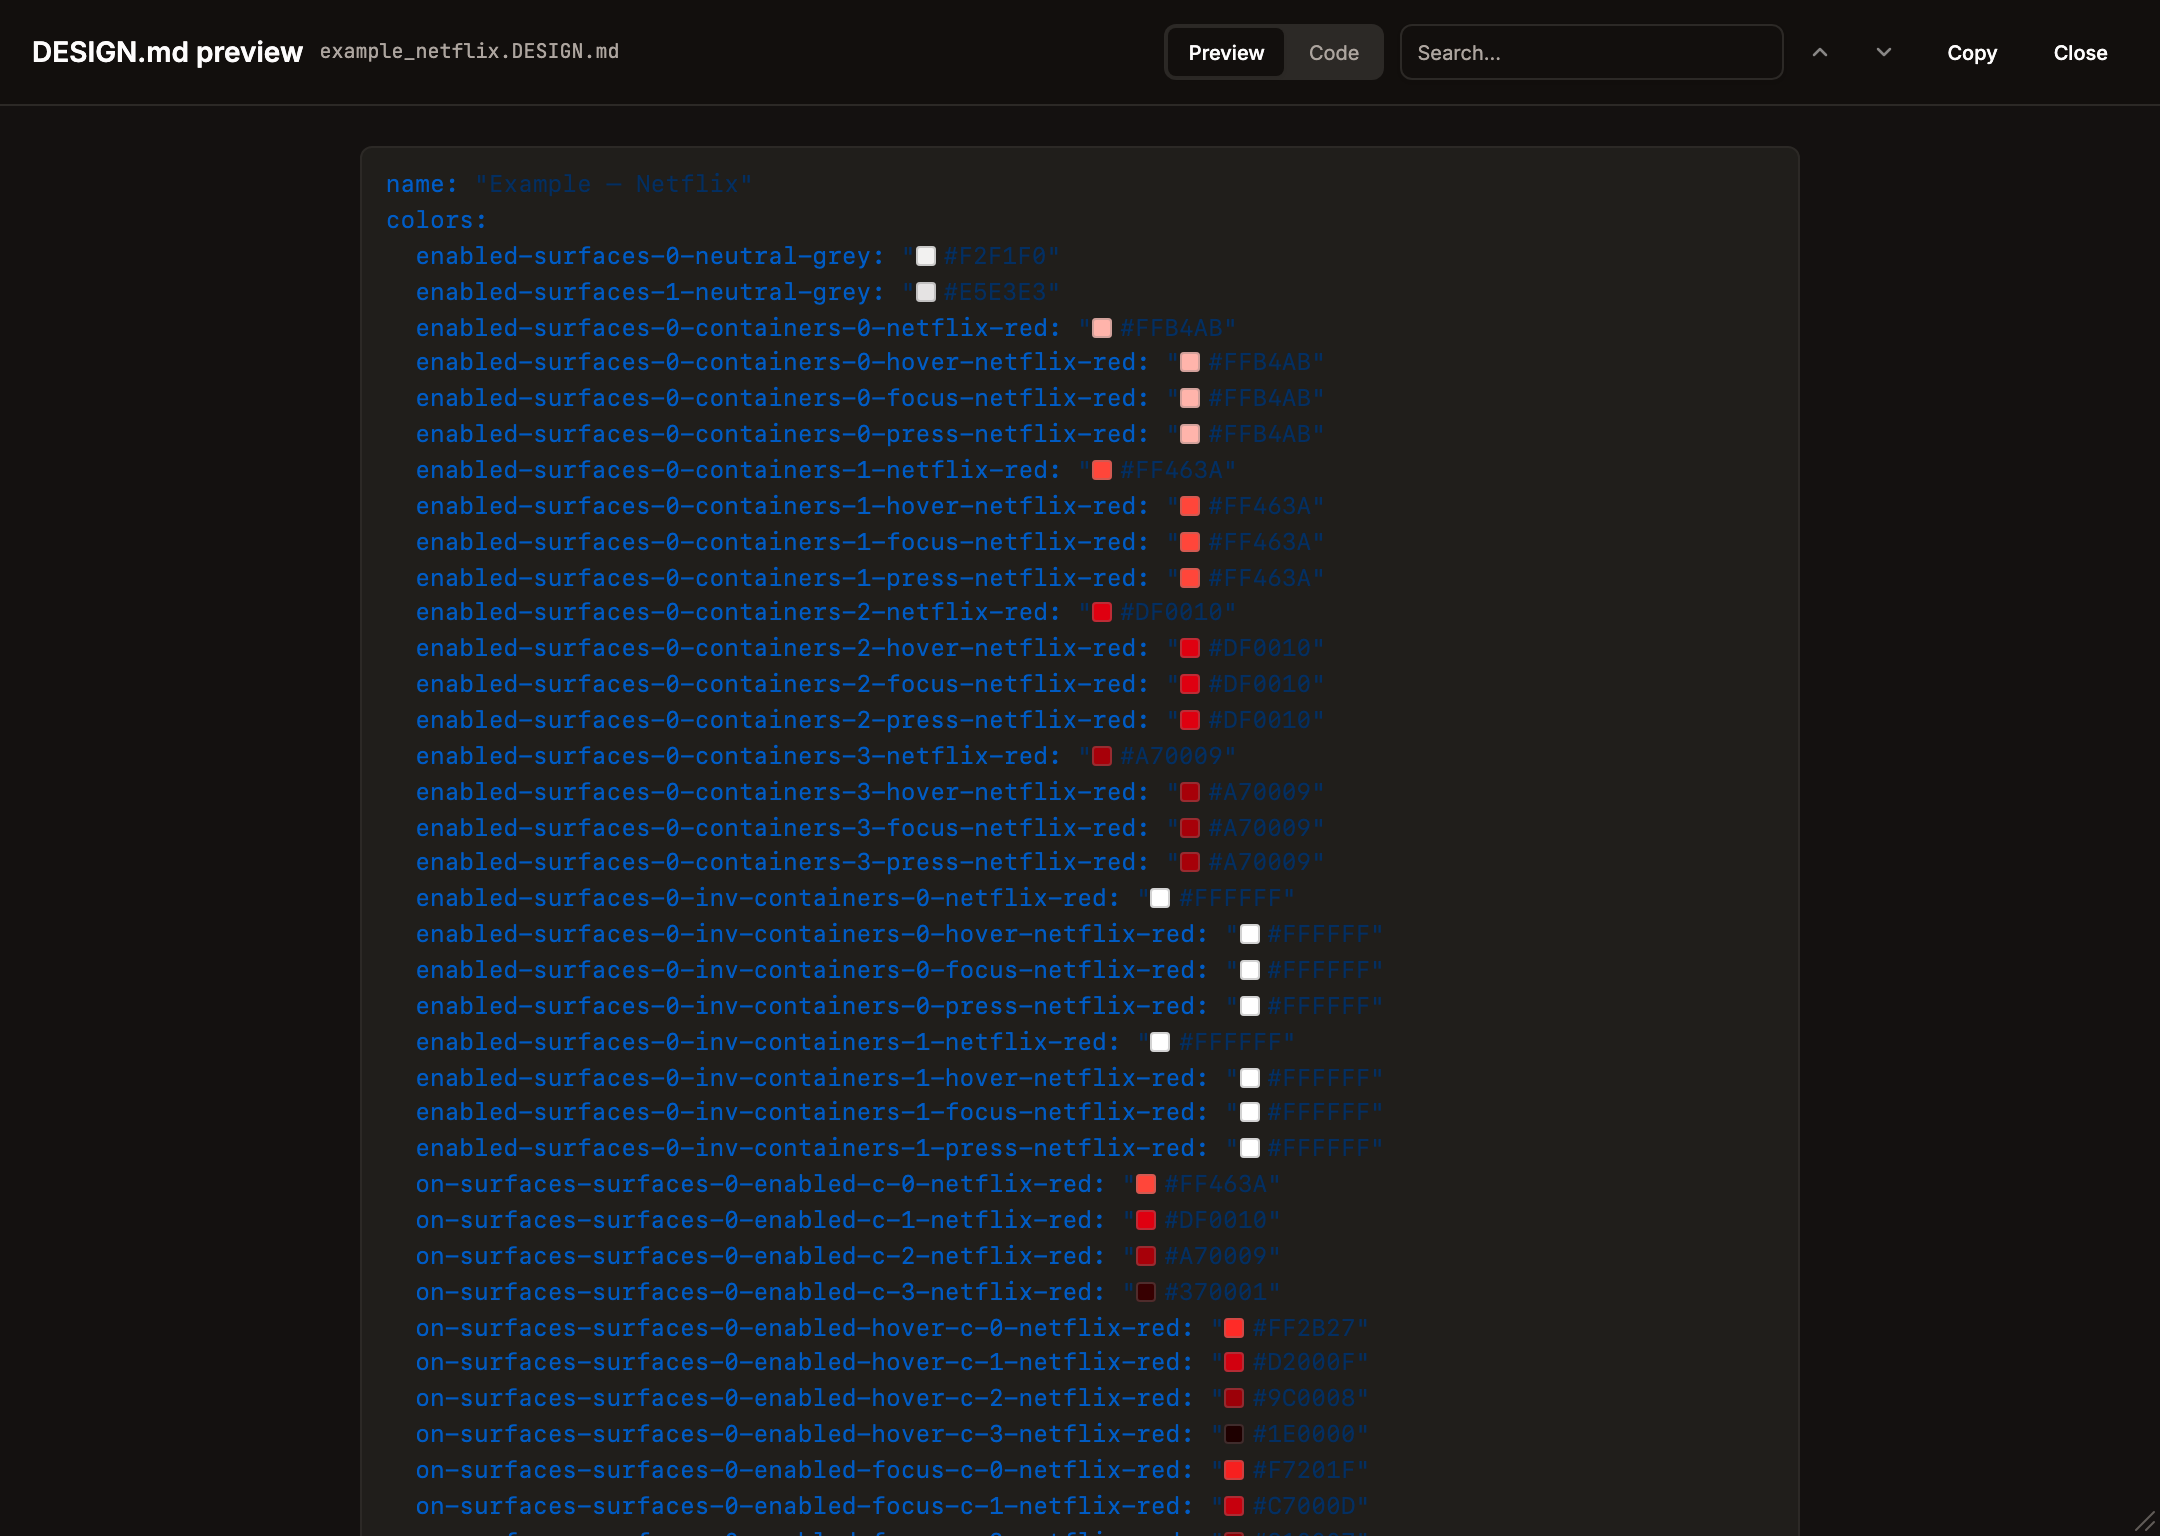Click the #D2000F hex value
Image resolution: width=2160 pixels, height=1536 pixels.
[1303, 1363]
